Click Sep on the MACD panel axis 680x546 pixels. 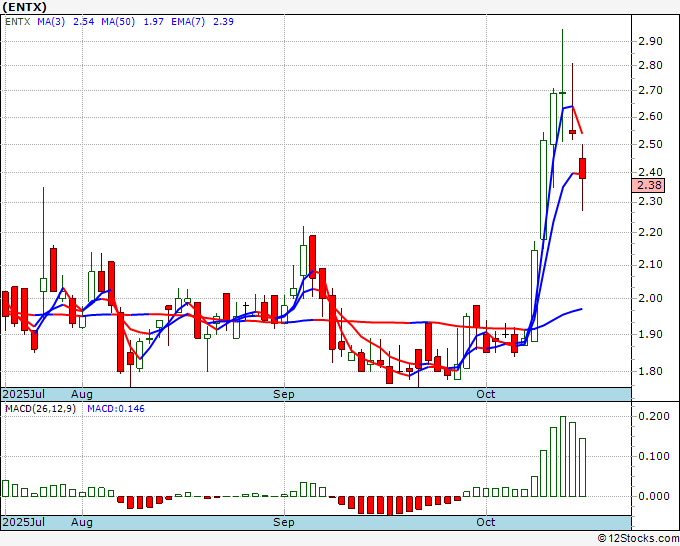(284, 522)
